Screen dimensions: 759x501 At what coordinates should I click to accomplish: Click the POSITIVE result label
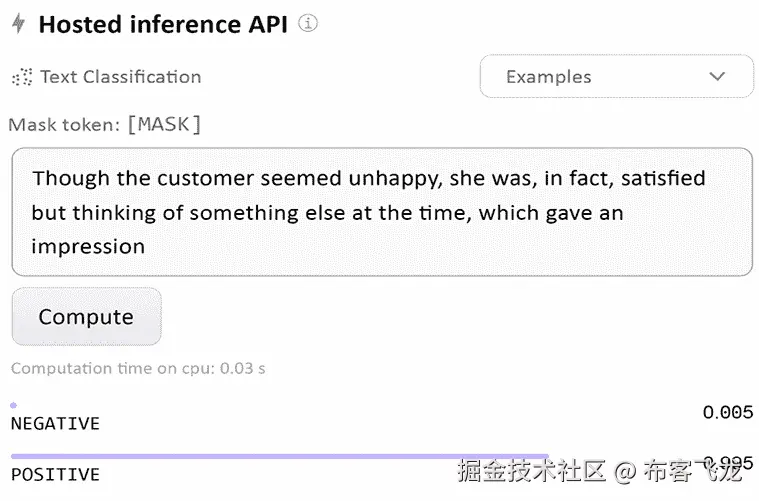55,474
